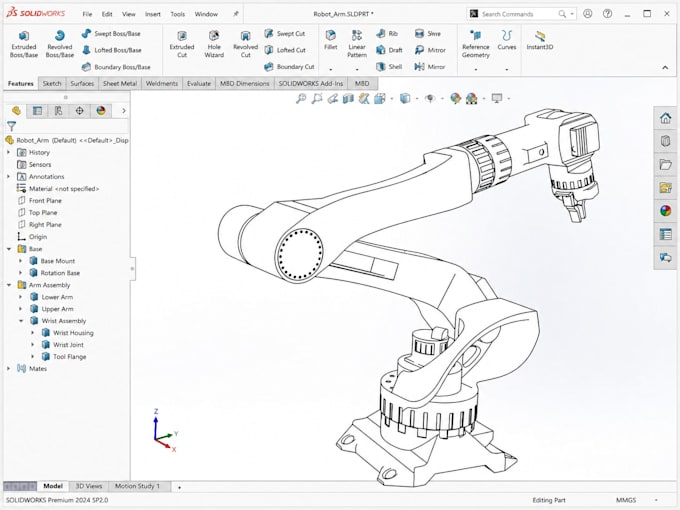Open the MMGS unit system status
680x510 pixels.
[626, 500]
